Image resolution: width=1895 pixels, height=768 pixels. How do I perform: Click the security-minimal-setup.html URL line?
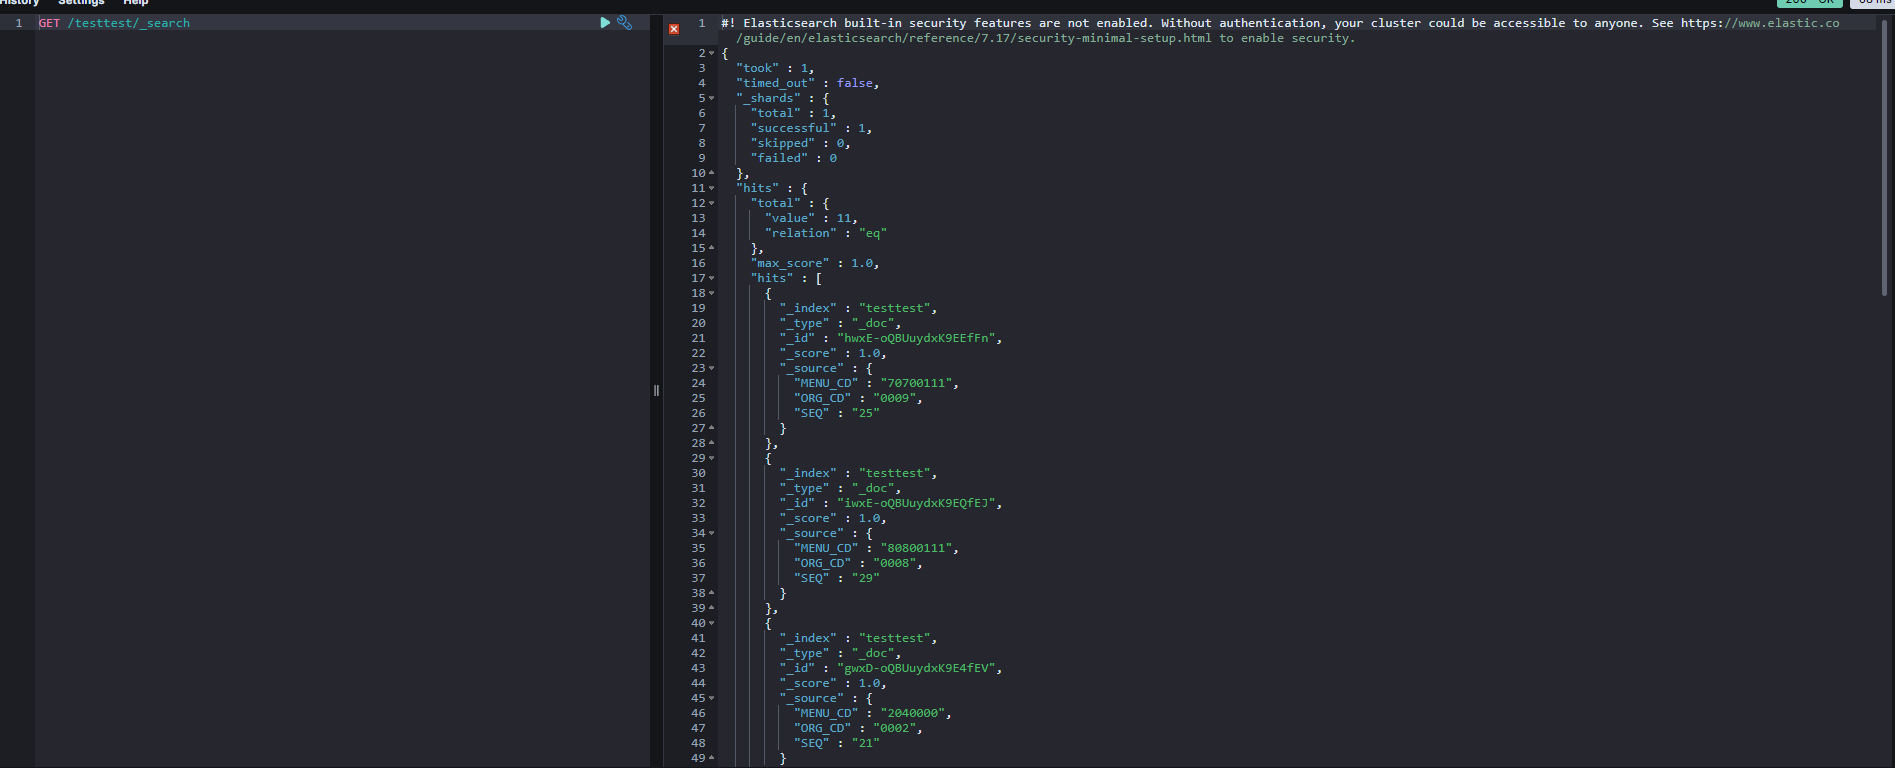click(x=1045, y=38)
